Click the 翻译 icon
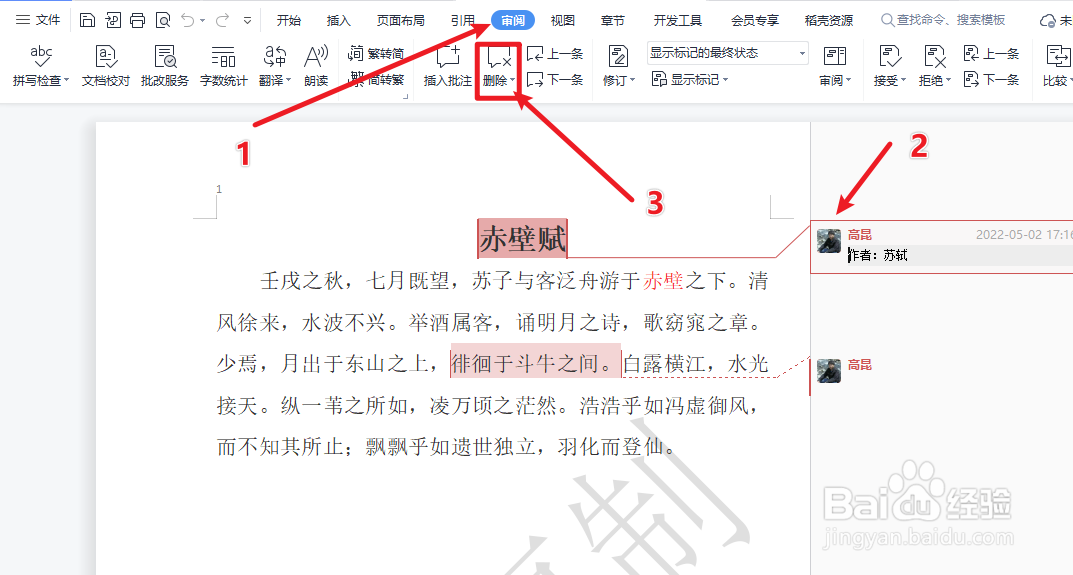Viewport: 1073px width, 575px height. click(274, 56)
